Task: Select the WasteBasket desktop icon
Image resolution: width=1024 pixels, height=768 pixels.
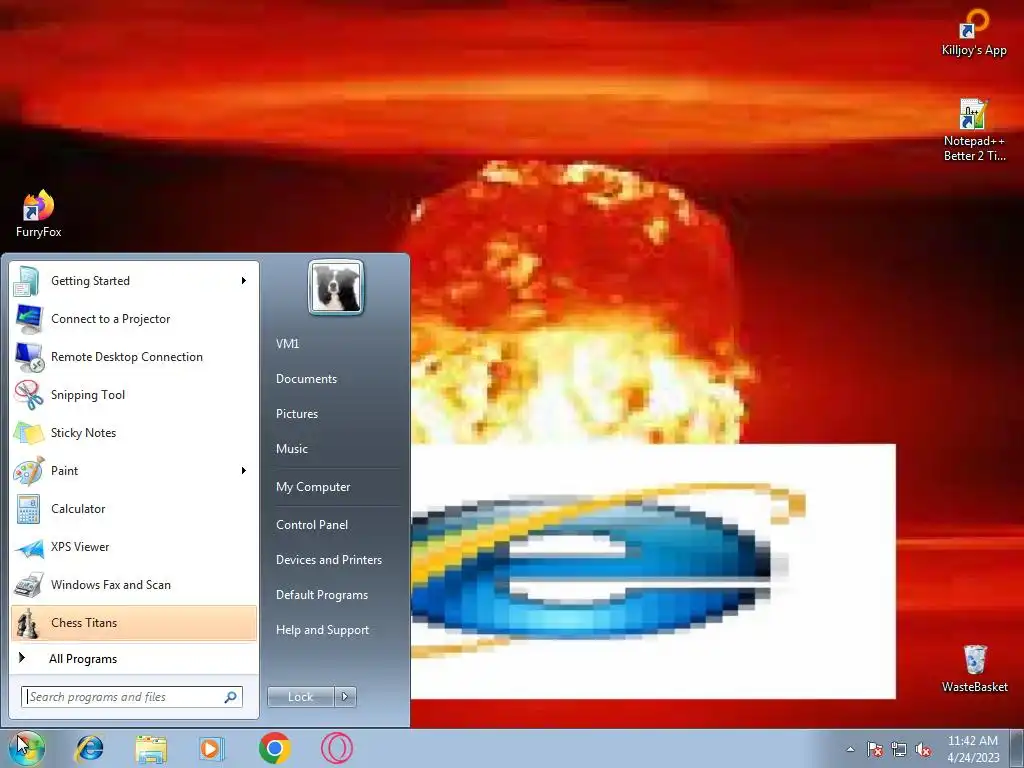Action: click(x=974, y=668)
